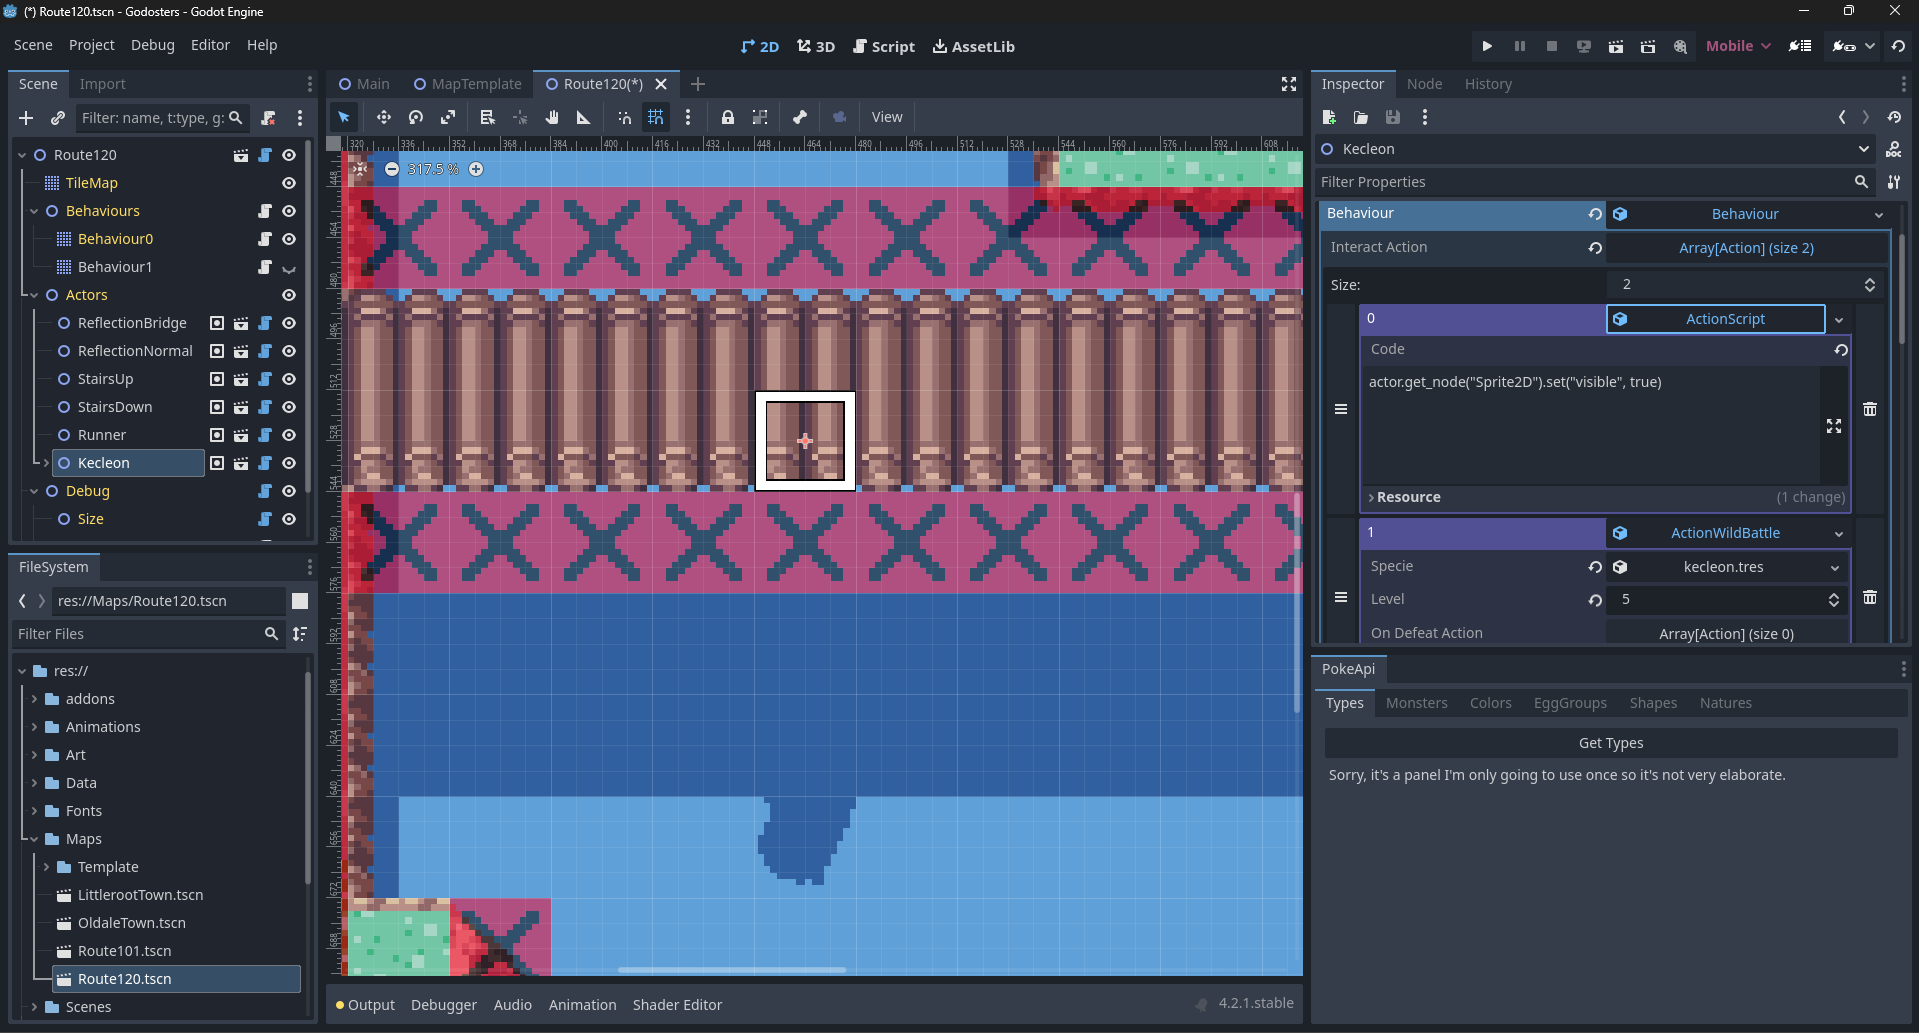Toggle distraction-free mode in viewport
The image size is (1919, 1033).
click(x=1289, y=84)
